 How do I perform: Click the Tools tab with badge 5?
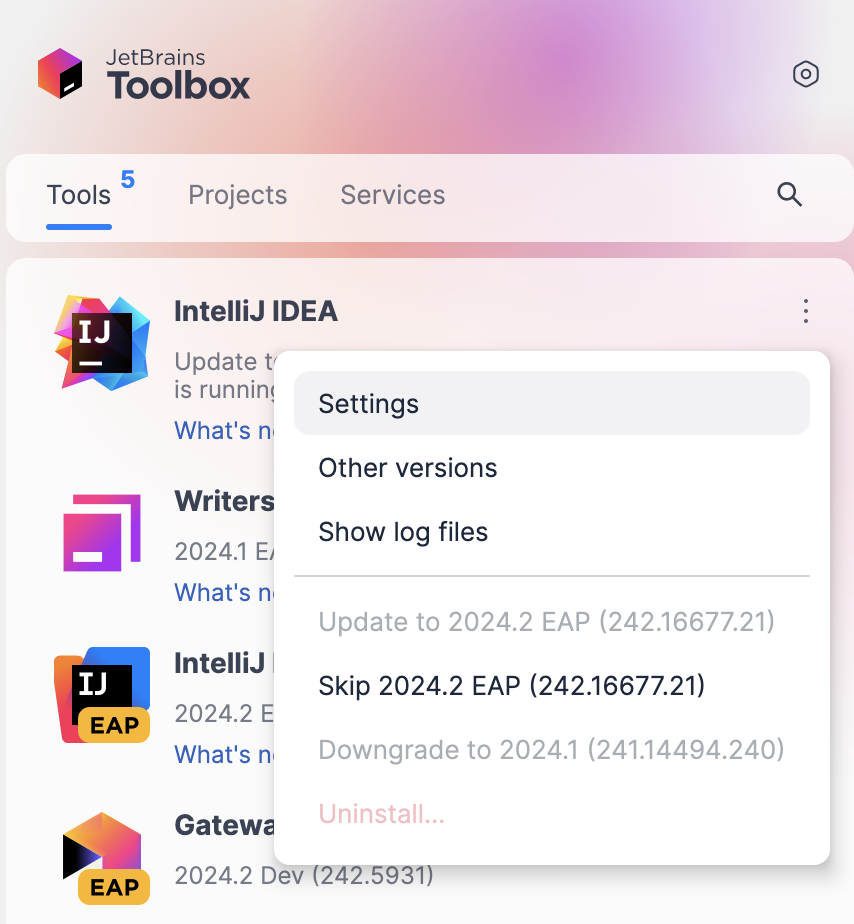click(79, 195)
